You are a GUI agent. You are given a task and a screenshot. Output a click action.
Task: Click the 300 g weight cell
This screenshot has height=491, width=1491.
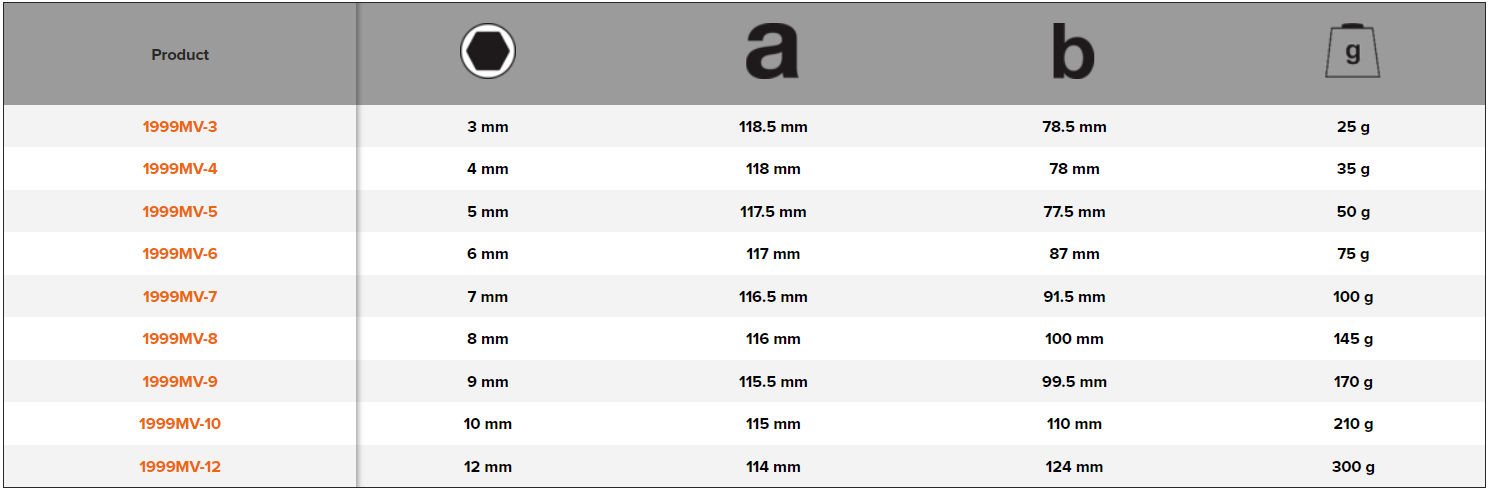click(1352, 467)
